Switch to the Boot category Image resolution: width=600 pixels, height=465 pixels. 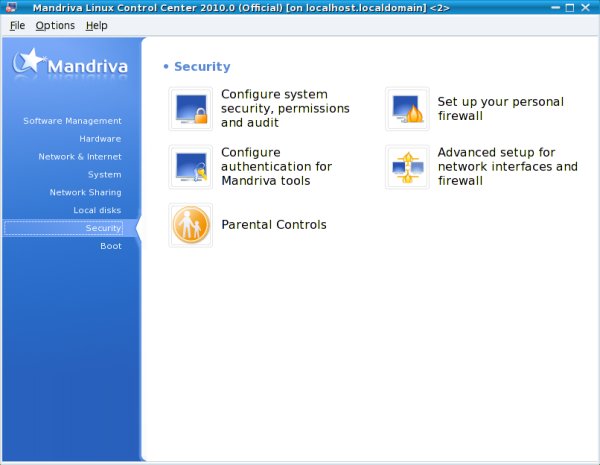point(111,246)
